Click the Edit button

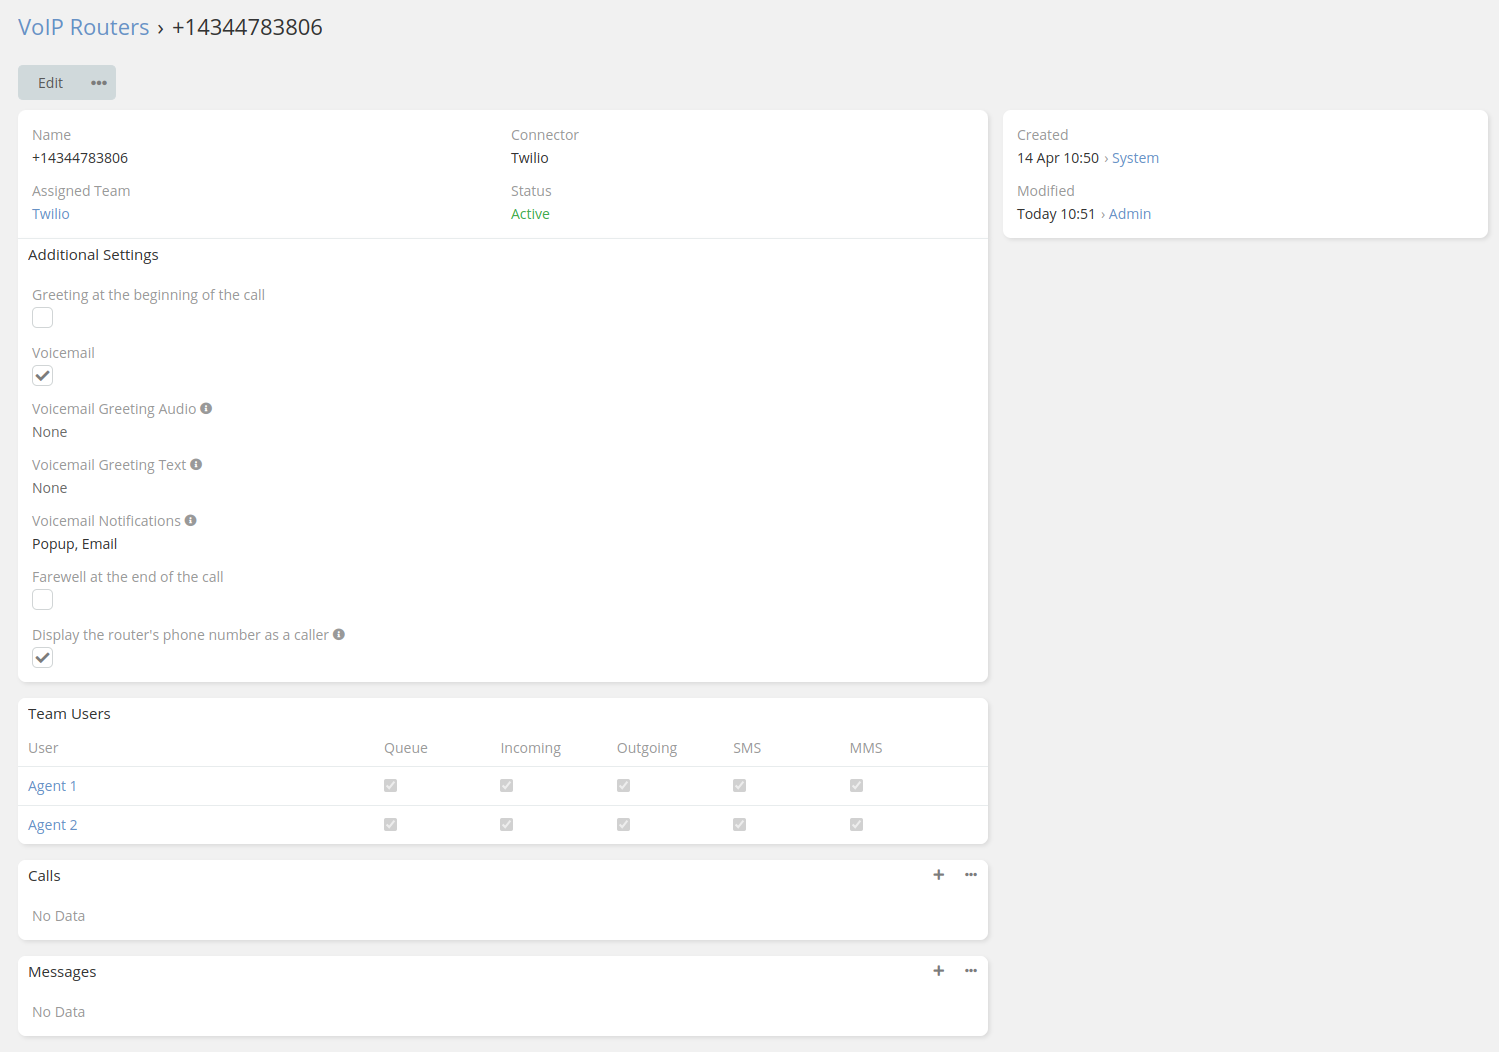point(50,82)
